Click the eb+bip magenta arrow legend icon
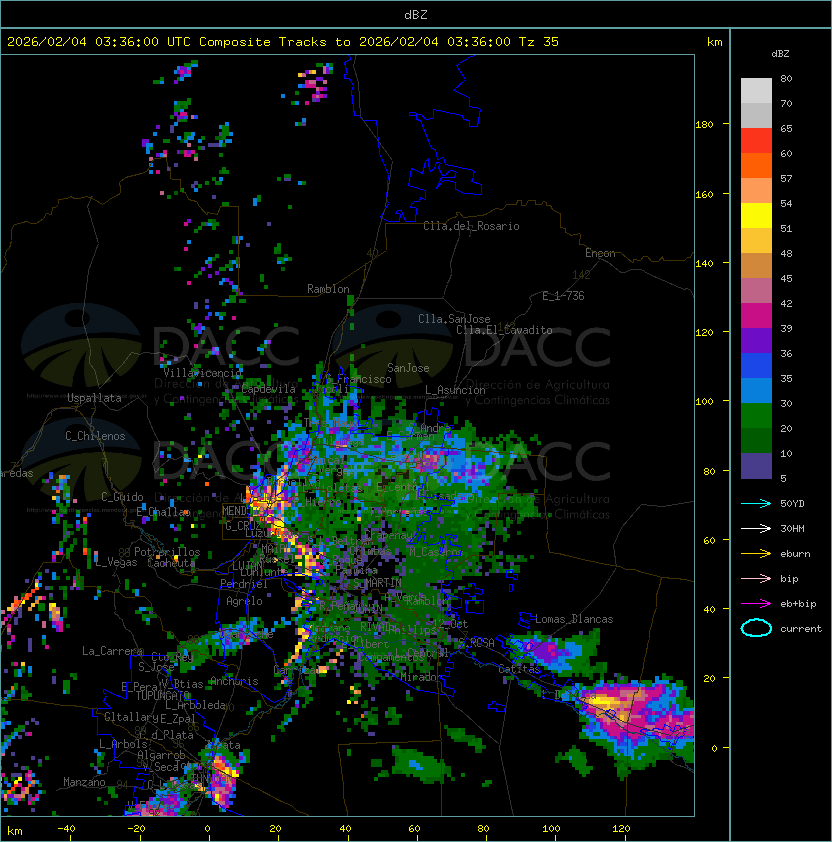Image resolution: width=832 pixels, height=842 pixels. pos(756,604)
